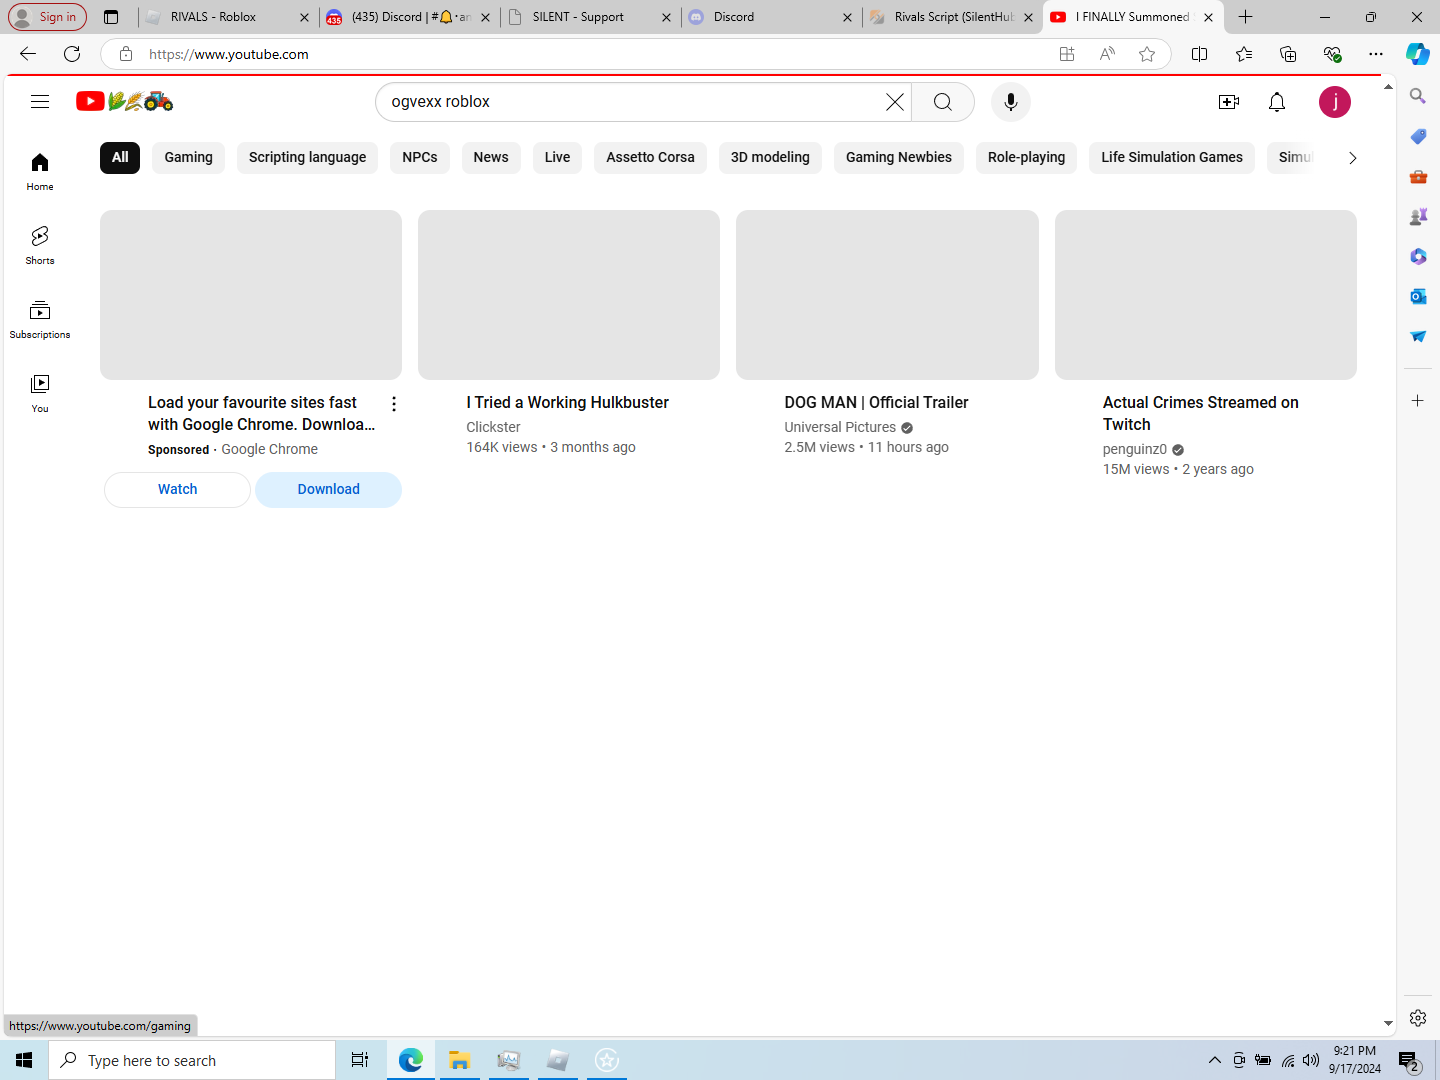
Task: Open the You section in sidebar
Action: click(40, 394)
